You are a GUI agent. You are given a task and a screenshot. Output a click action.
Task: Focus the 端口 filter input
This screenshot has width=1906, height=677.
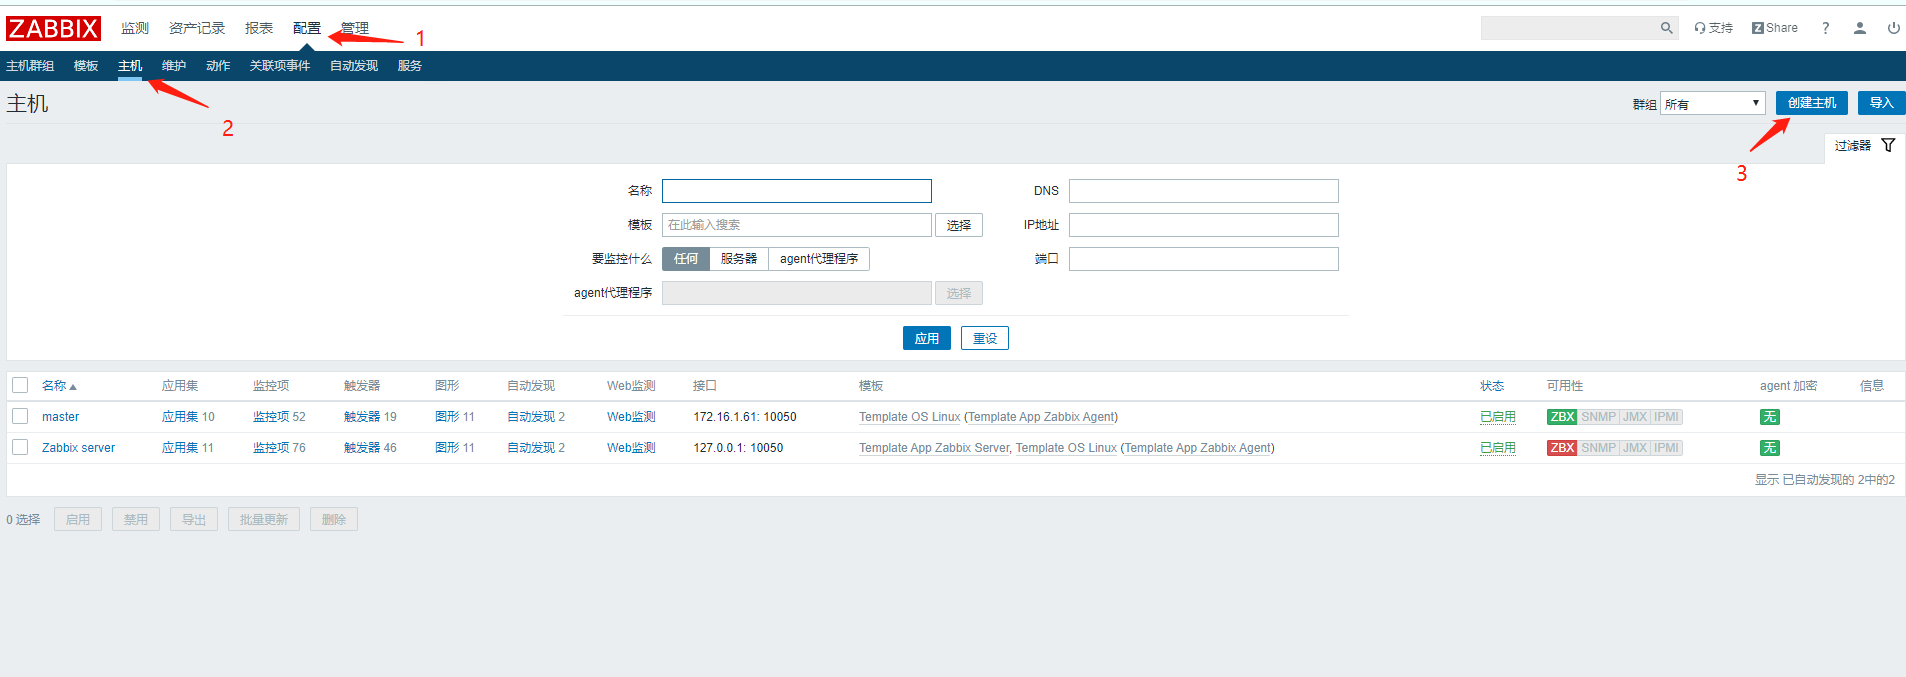pyautogui.click(x=1204, y=259)
